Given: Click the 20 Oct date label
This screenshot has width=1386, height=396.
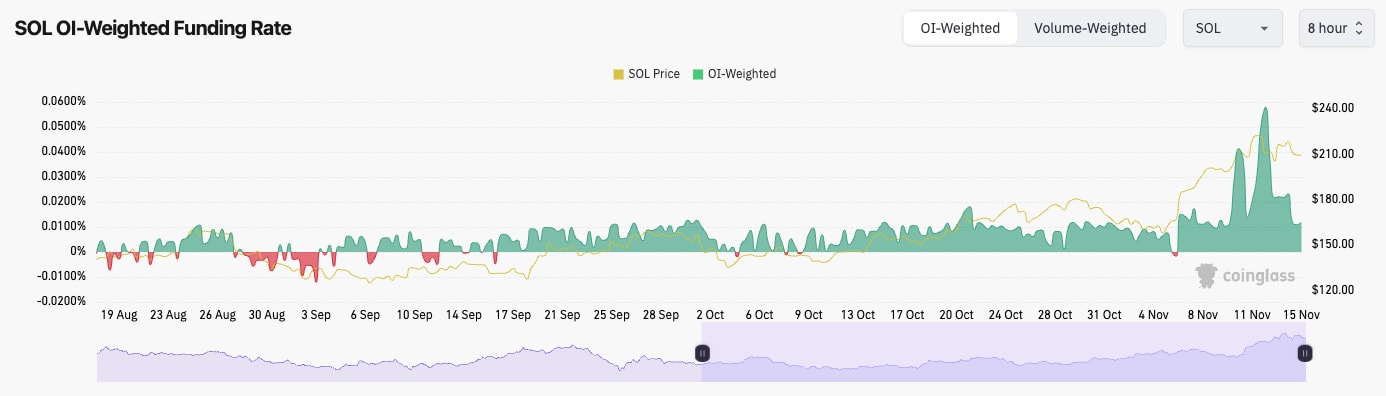Looking at the screenshot, I should pos(956,315).
